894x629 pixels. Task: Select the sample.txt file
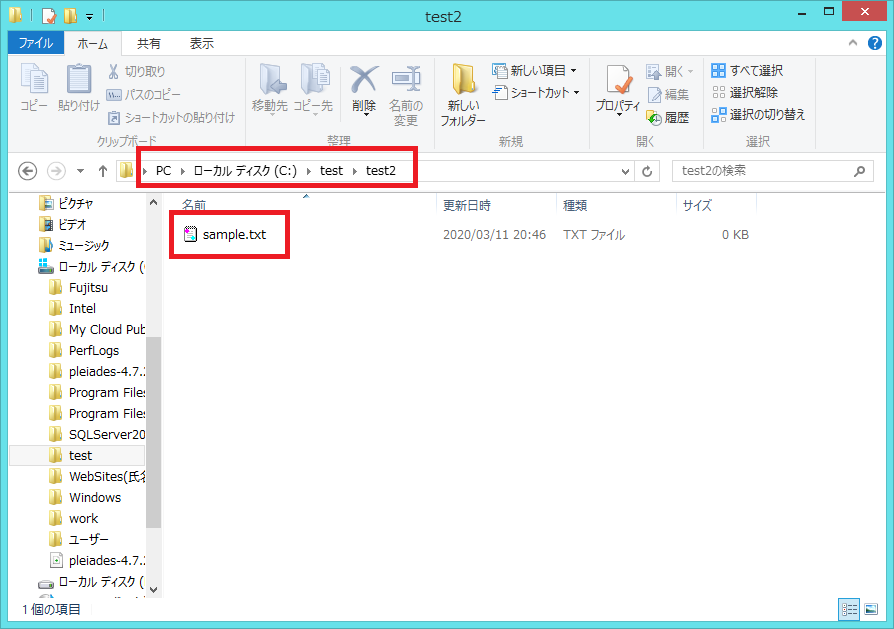225,234
